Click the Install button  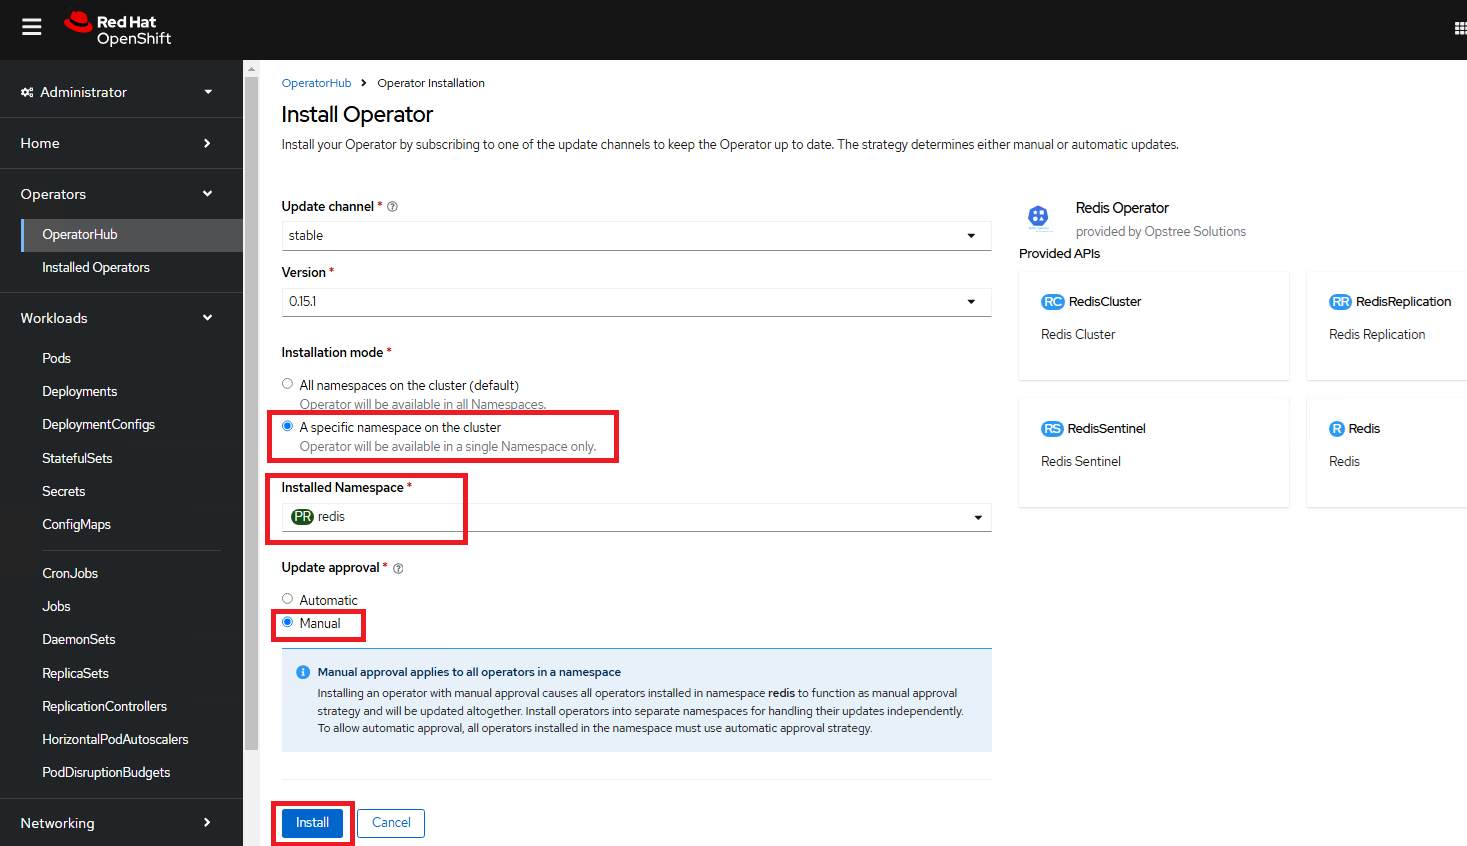coord(312,823)
